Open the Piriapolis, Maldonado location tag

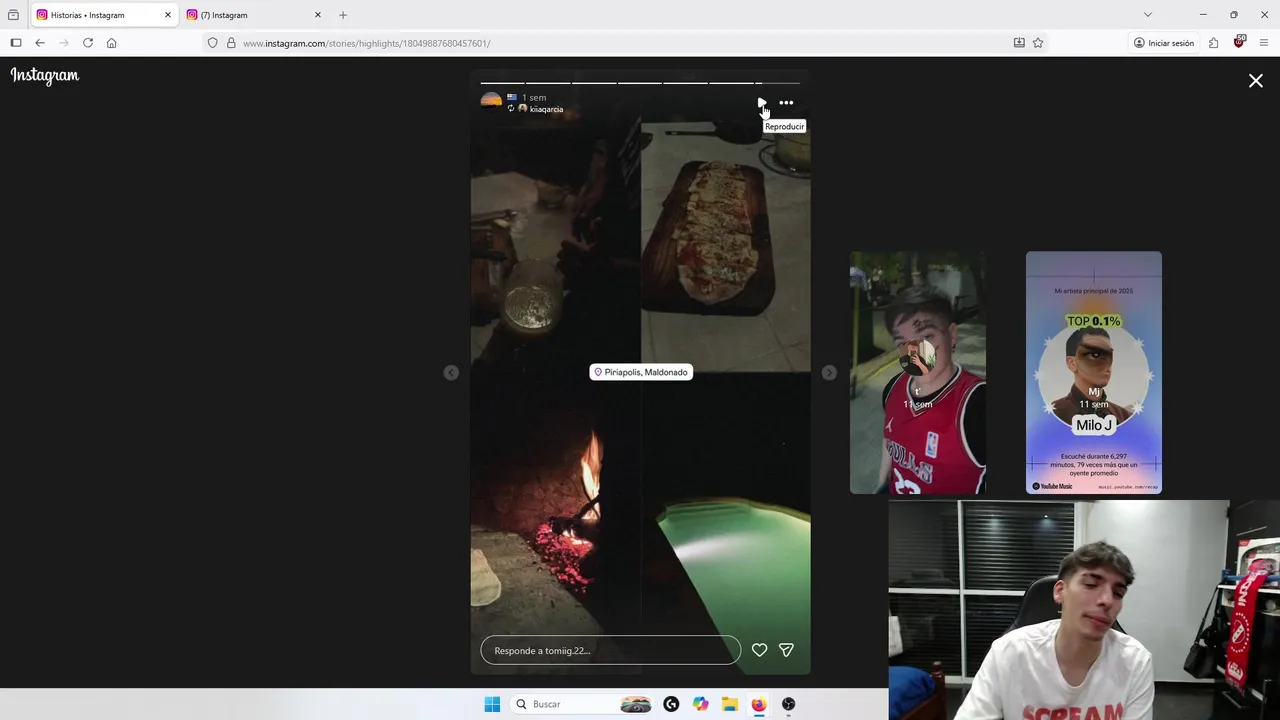(x=641, y=372)
